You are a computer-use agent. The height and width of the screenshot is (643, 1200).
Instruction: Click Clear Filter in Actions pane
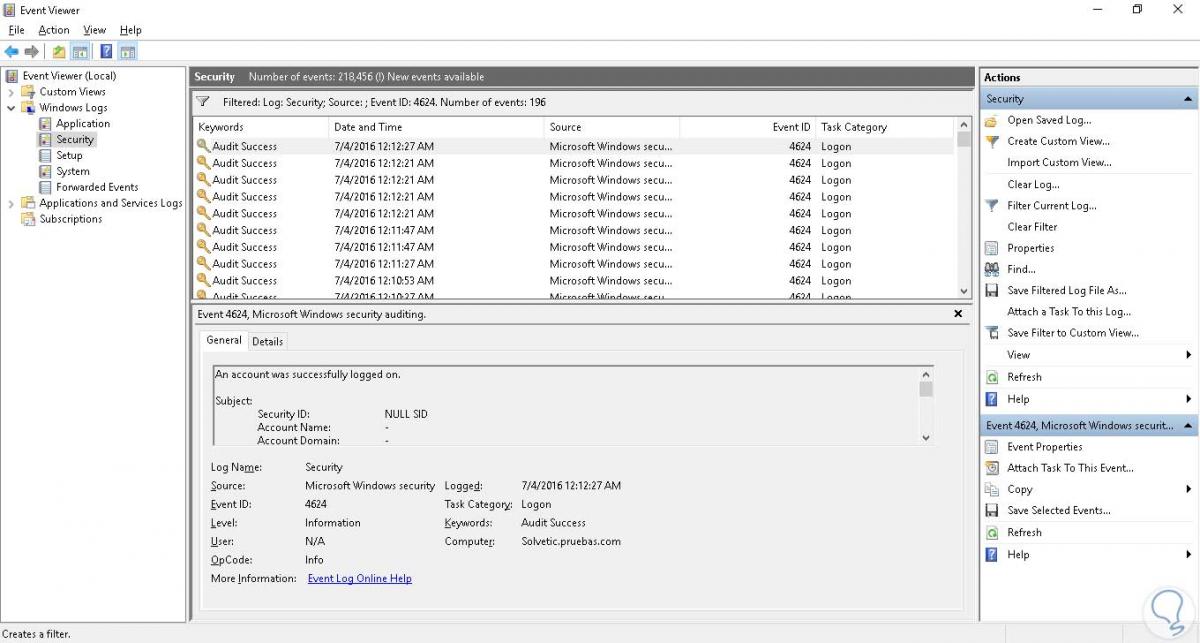1032,227
